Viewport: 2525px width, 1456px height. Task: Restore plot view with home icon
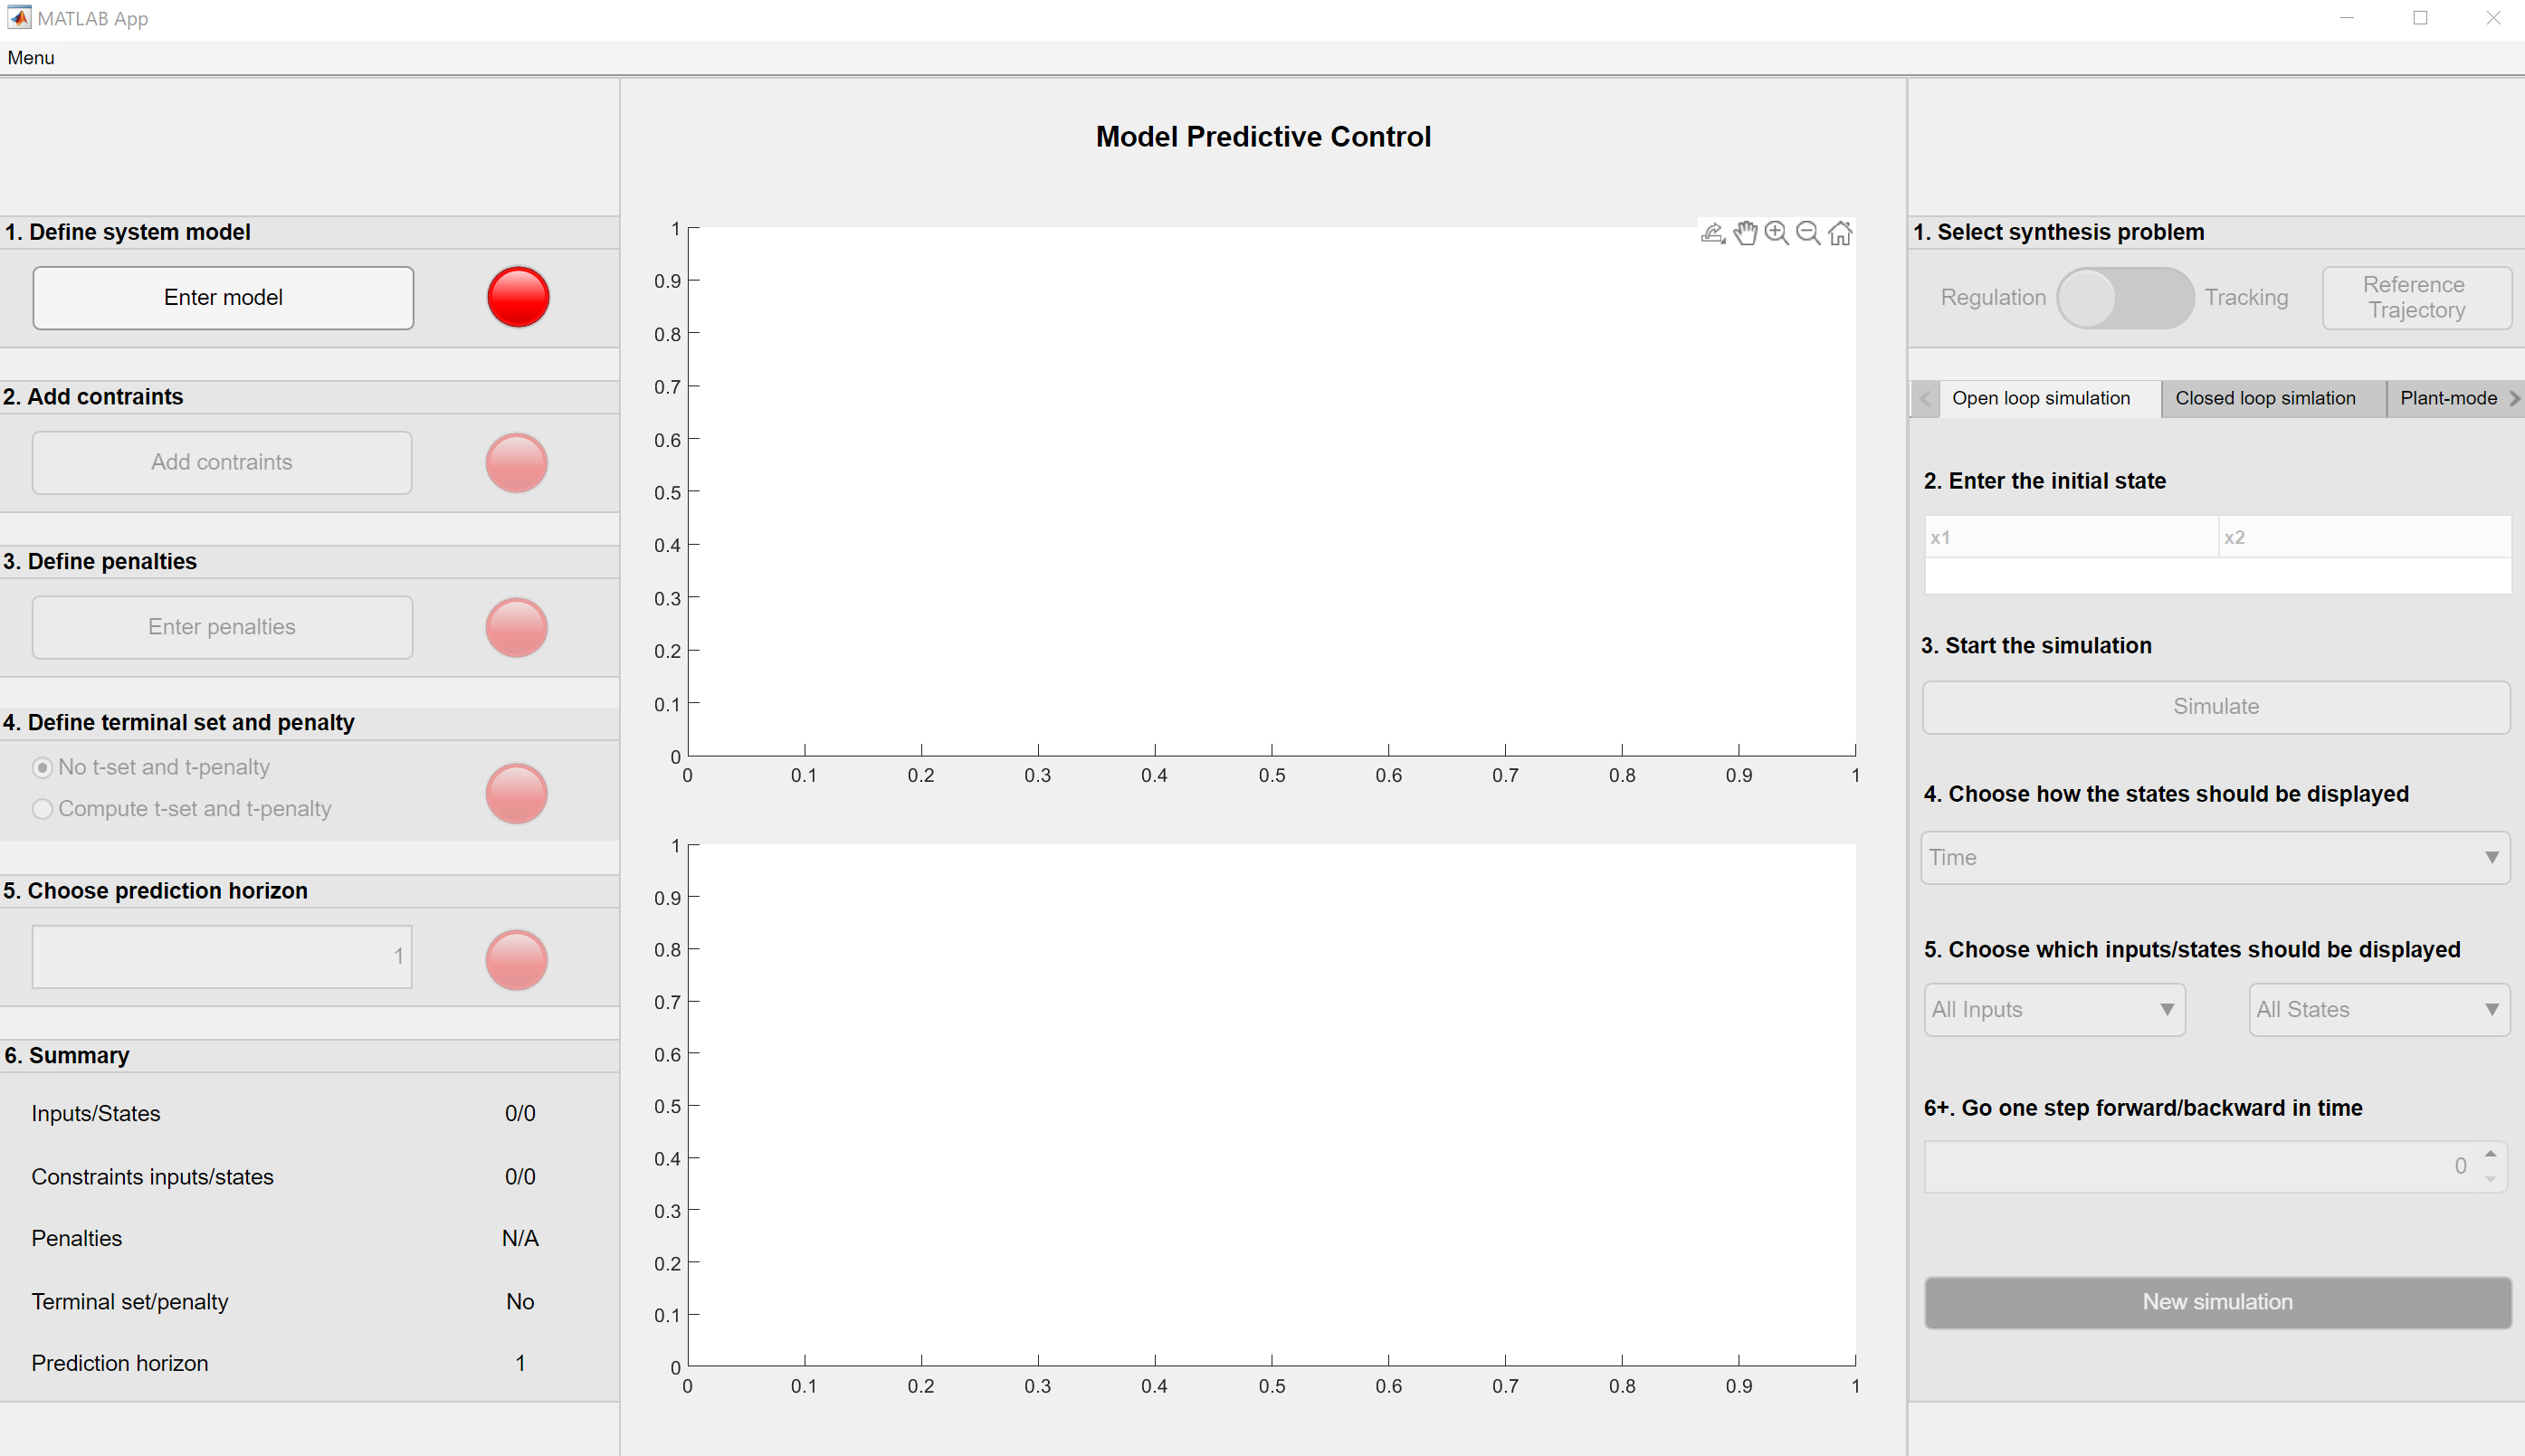click(x=1840, y=233)
